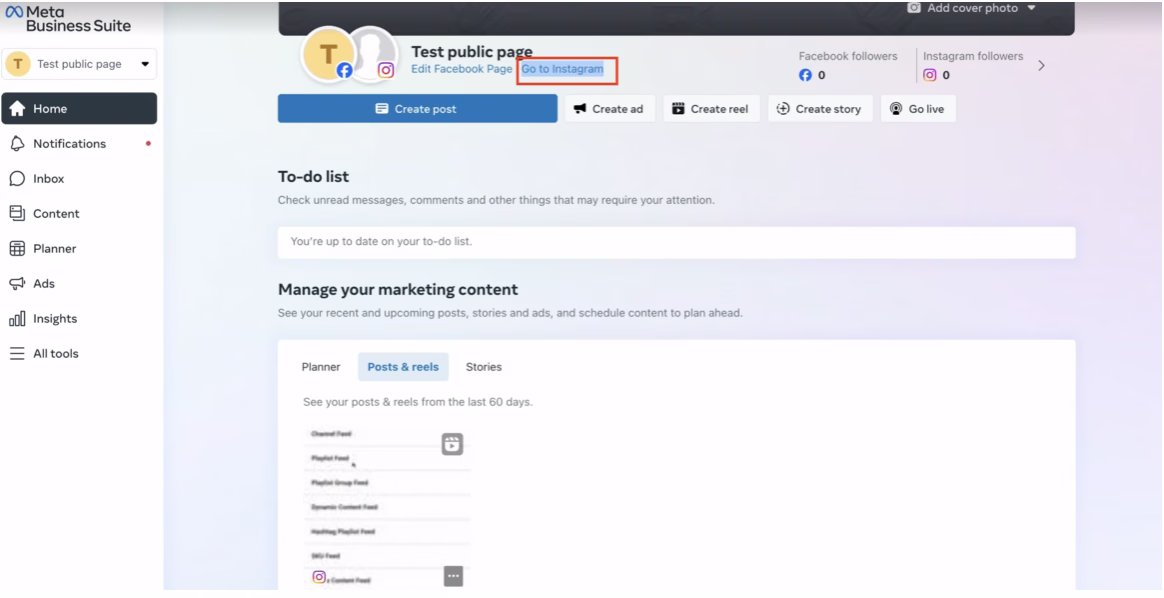Click the Facebook followers count icon
The image size is (1164, 598).
(x=805, y=75)
